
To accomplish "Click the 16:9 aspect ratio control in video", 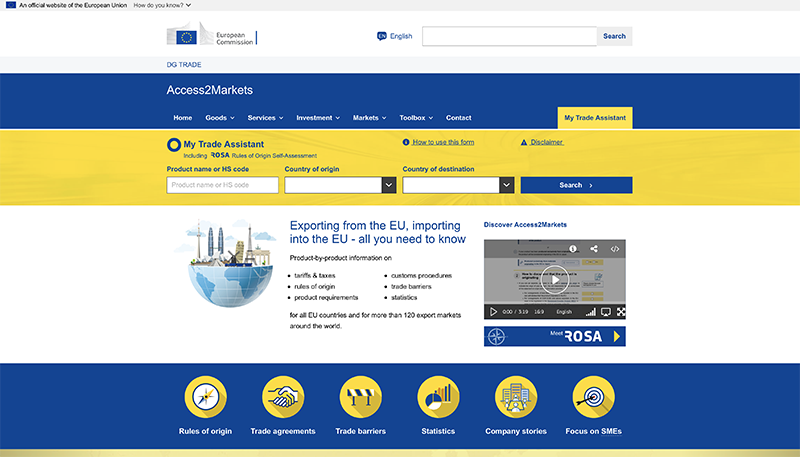I will pos(539,312).
